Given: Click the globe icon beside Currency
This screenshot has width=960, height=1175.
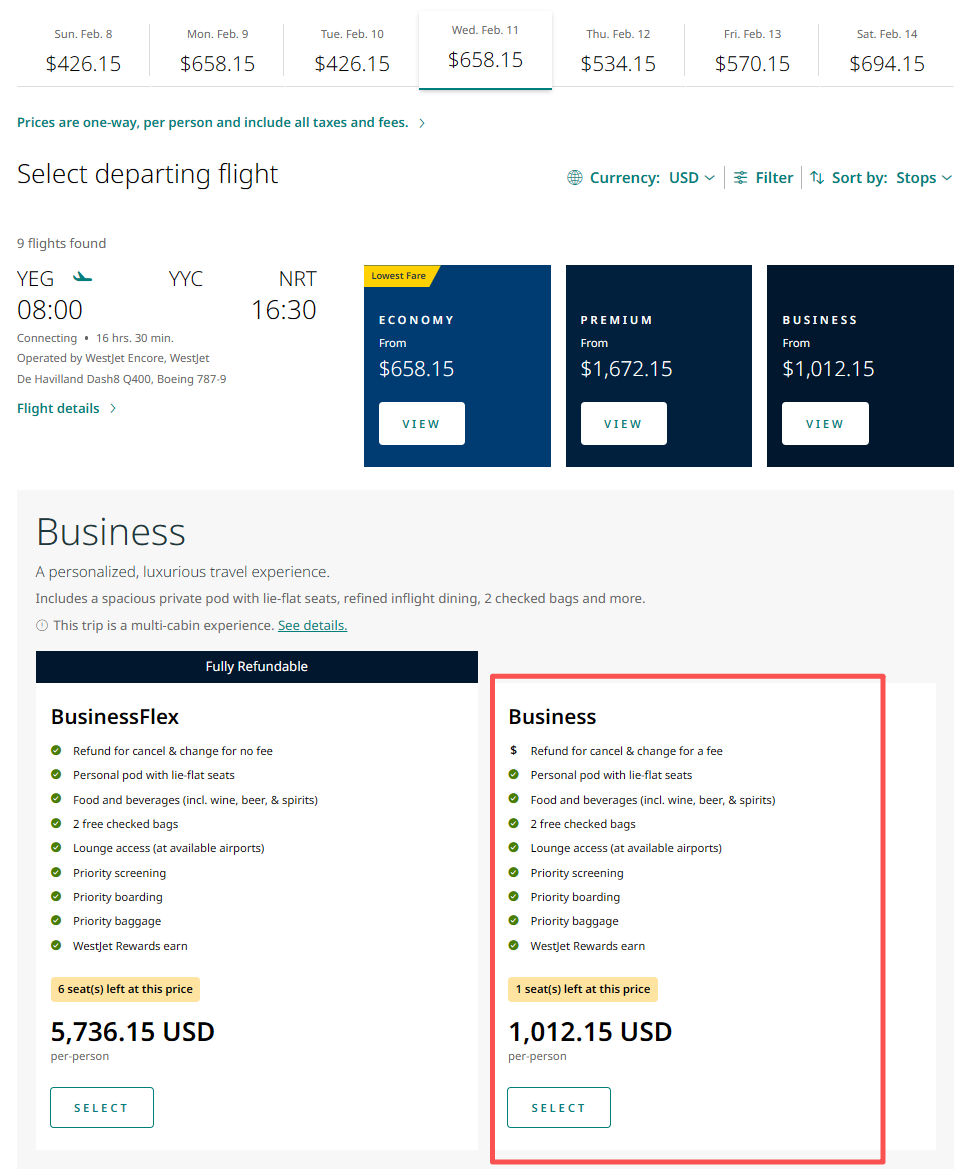Looking at the screenshot, I should tap(575, 178).
